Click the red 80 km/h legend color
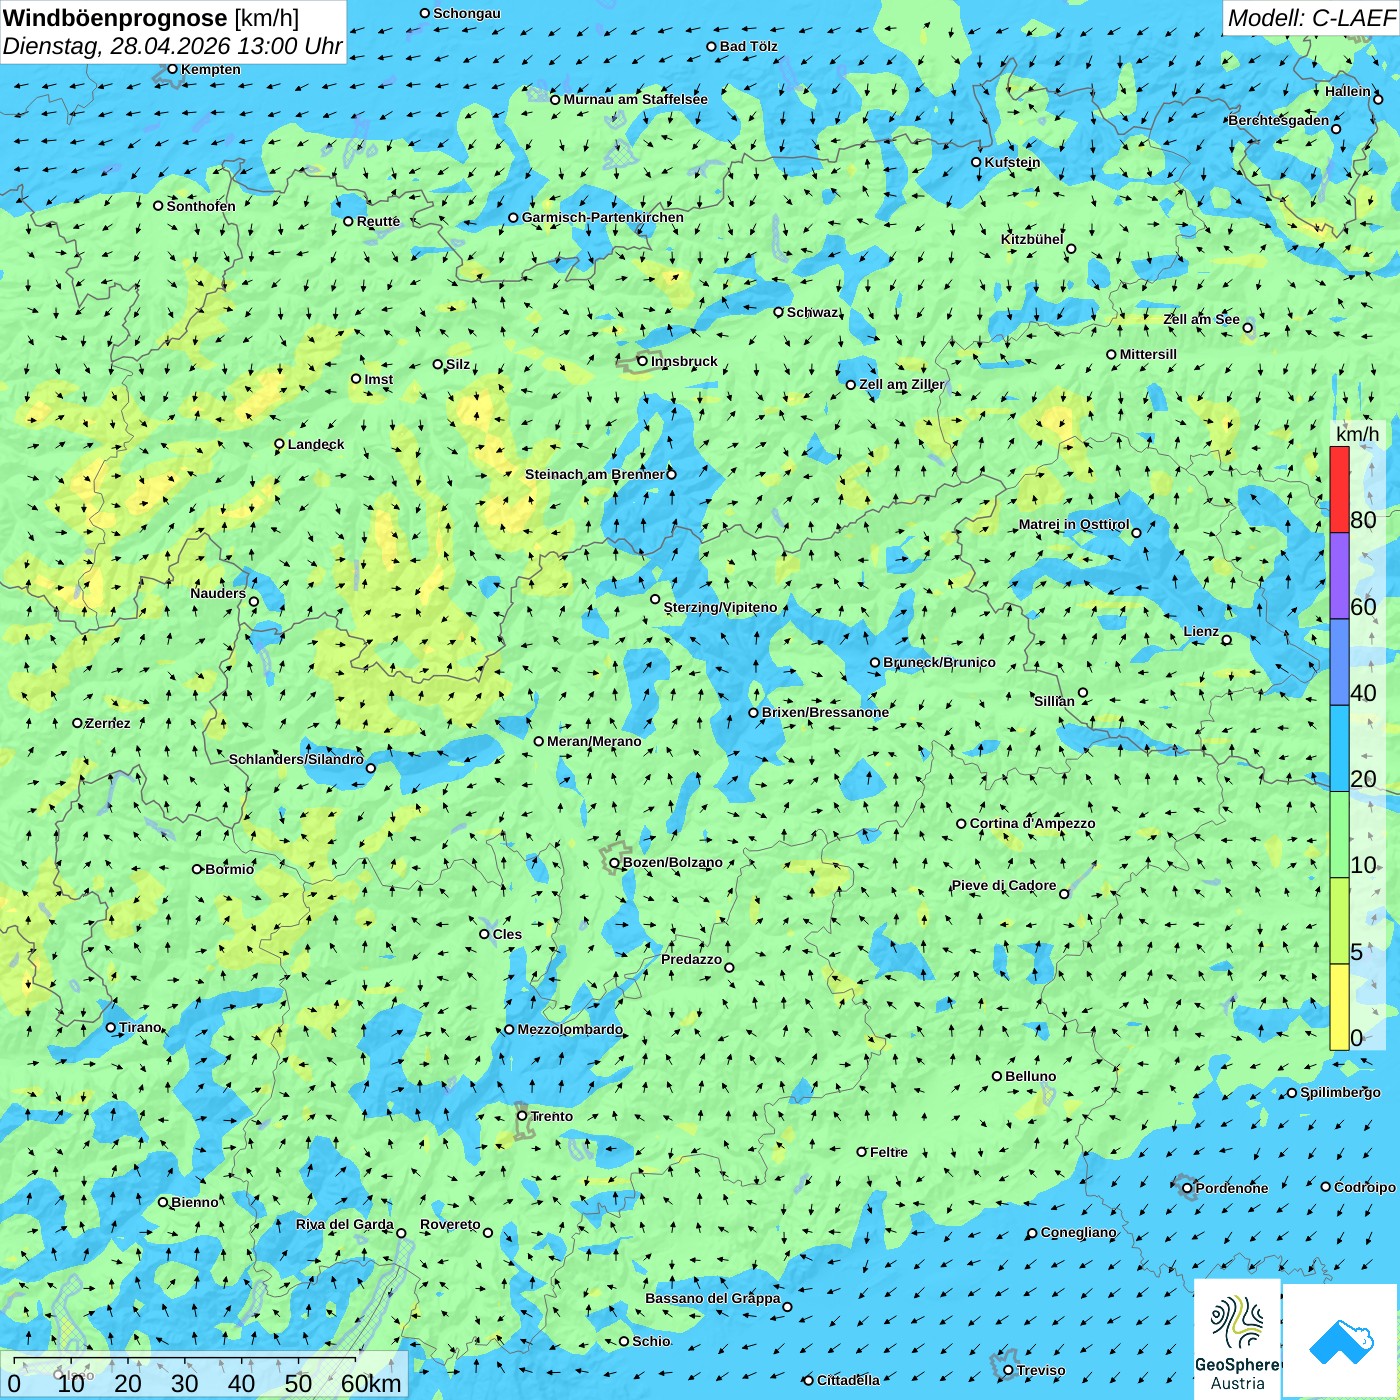This screenshot has width=1400, height=1400. click(x=1339, y=489)
